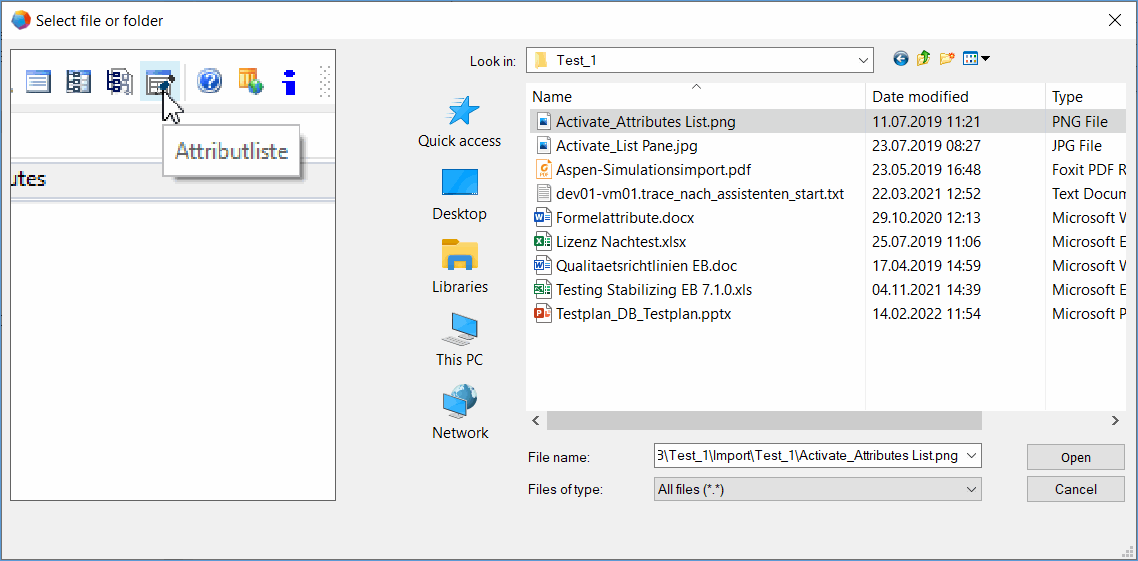Go up one folder level
This screenshot has width=1138, height=561.
[x=923, y=60]
